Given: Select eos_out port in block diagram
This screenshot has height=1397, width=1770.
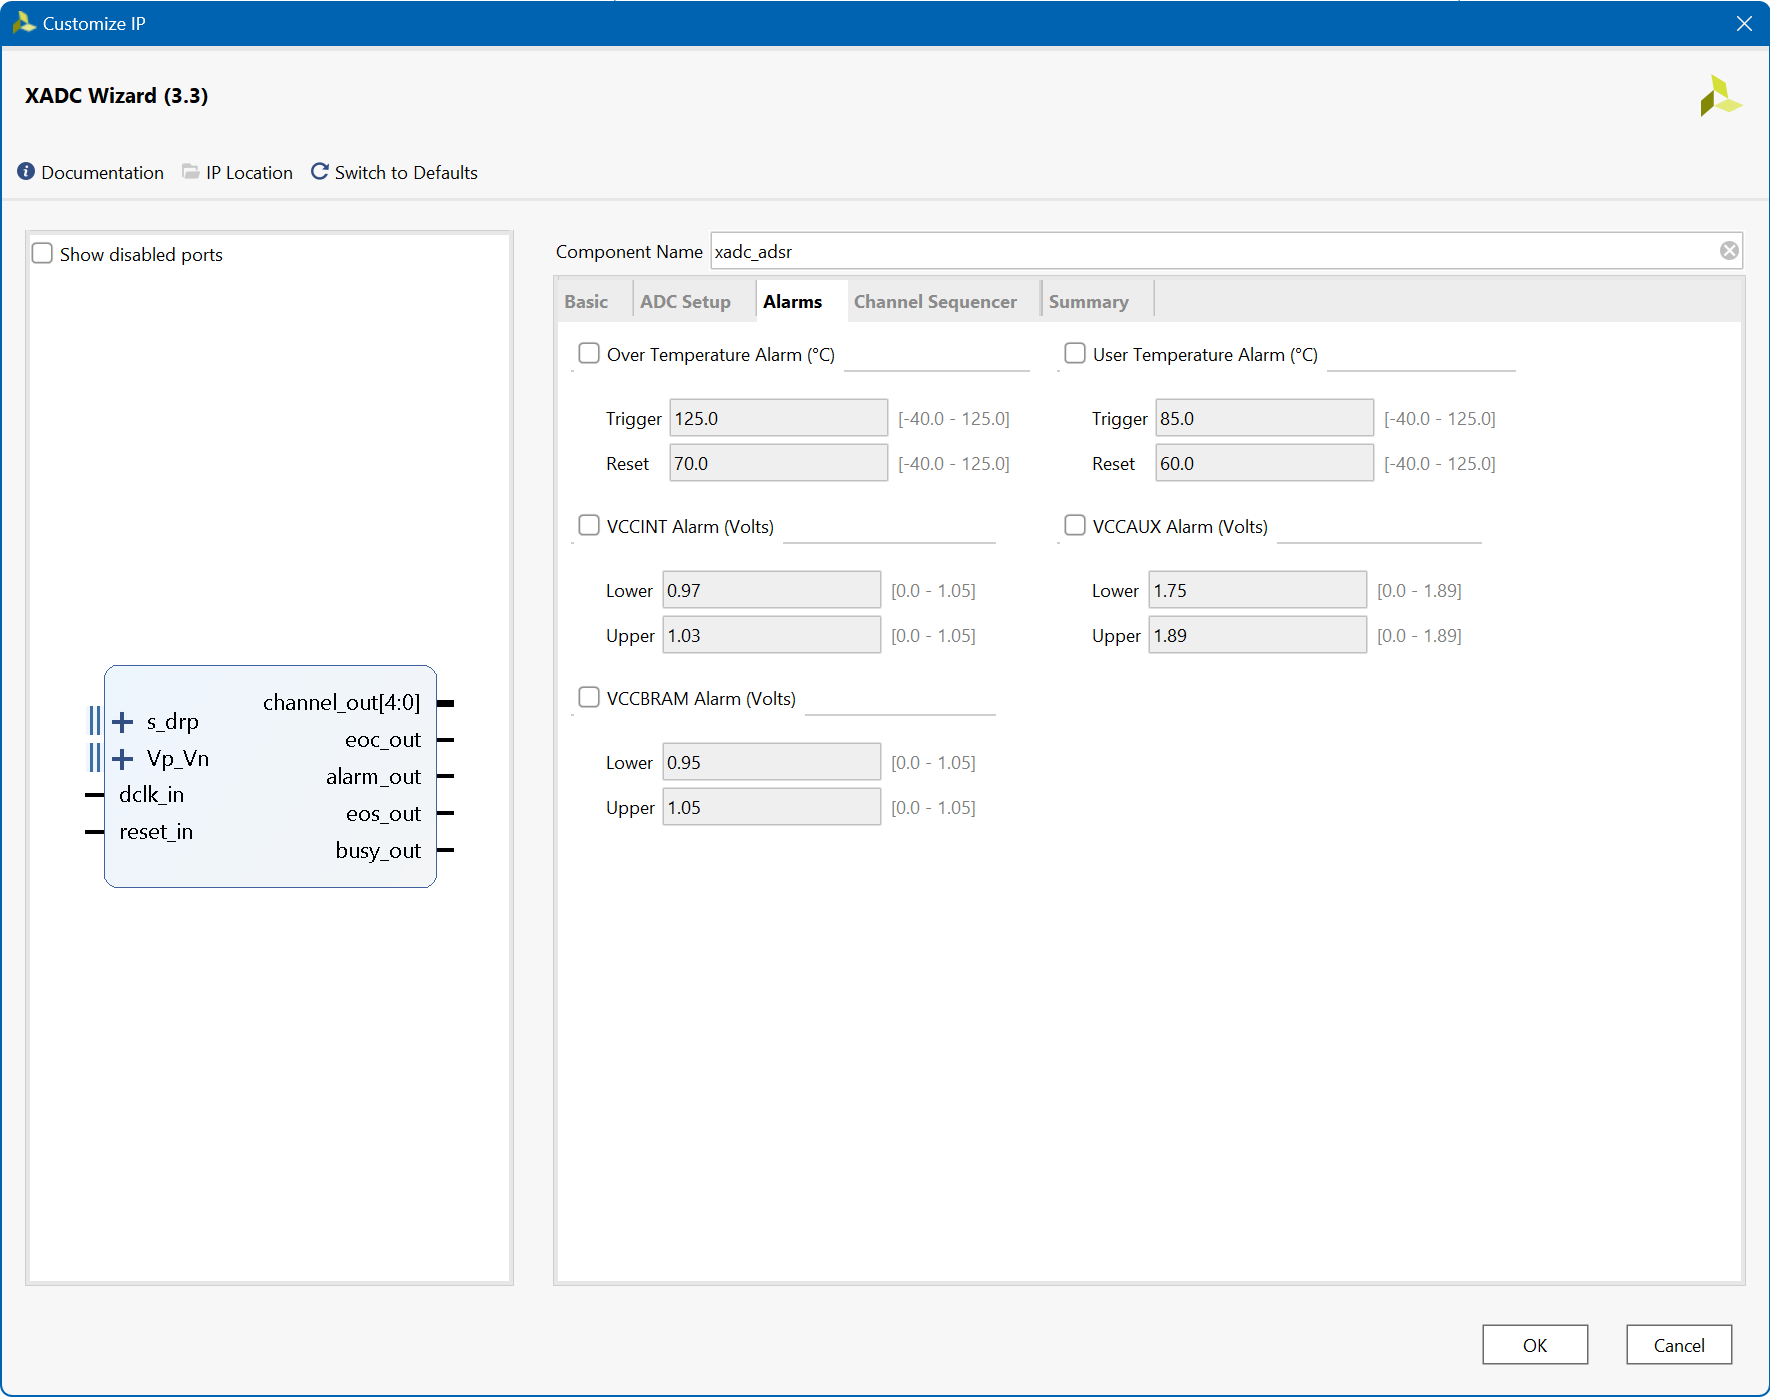Looking at the screenshot, I should pos(383,814).
